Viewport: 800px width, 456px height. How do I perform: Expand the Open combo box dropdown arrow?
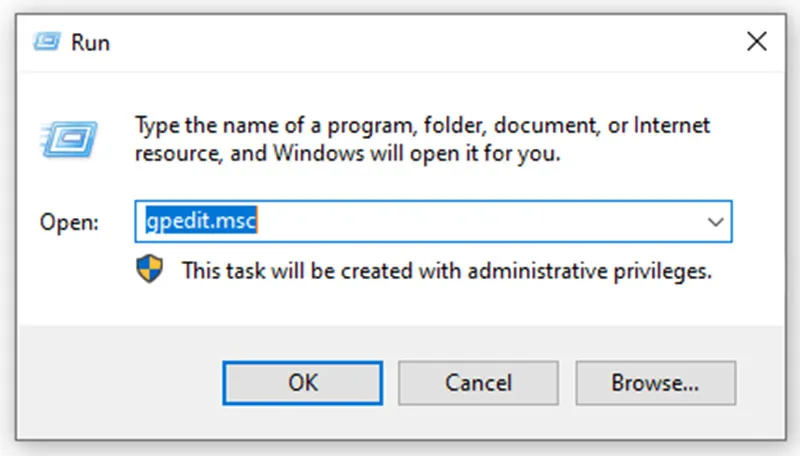(x=715, y=222)
